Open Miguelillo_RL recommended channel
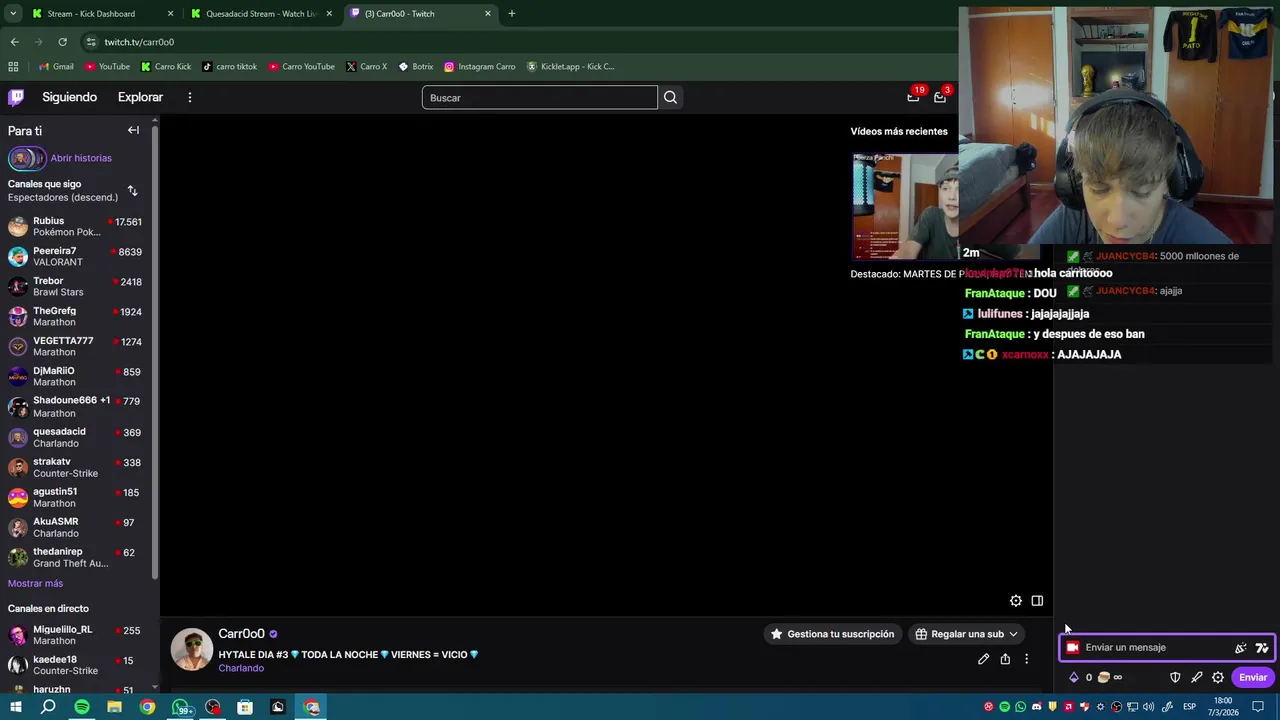The width and height of the screenshot is (1280, 720). pyautogui.click(x=76, y=635)
